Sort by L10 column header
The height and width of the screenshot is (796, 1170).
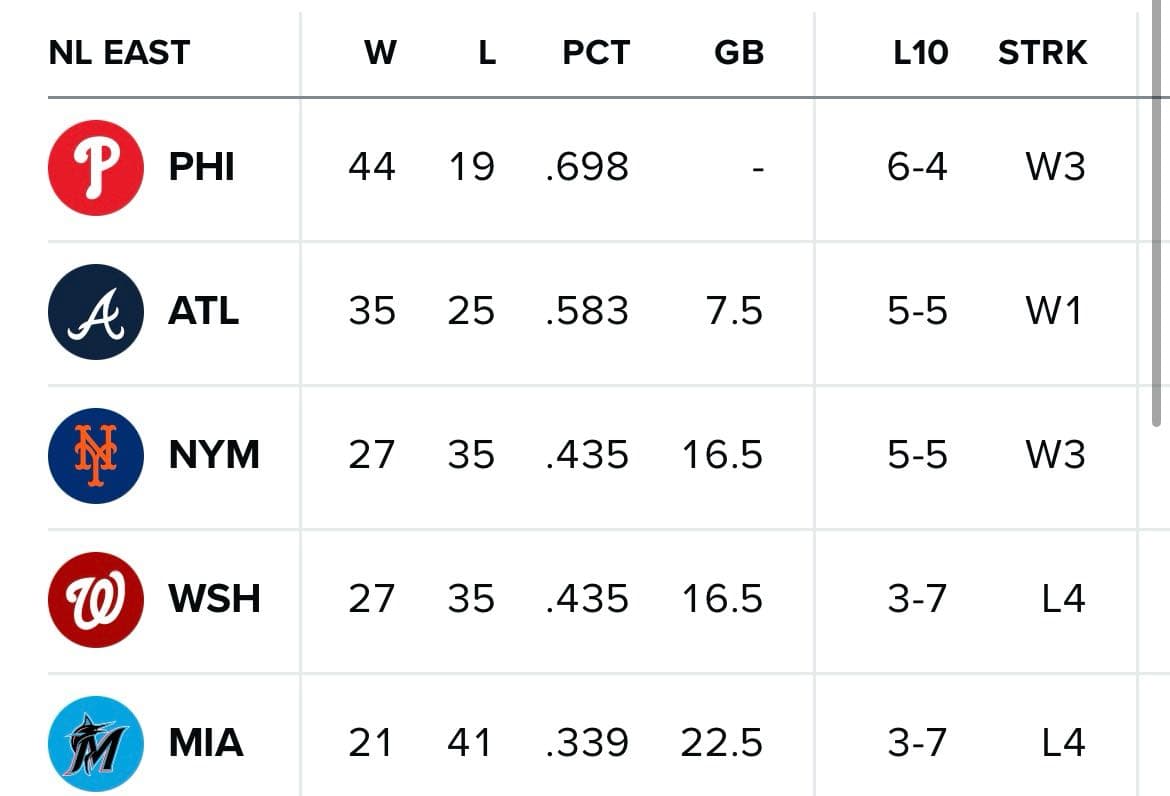920,52
